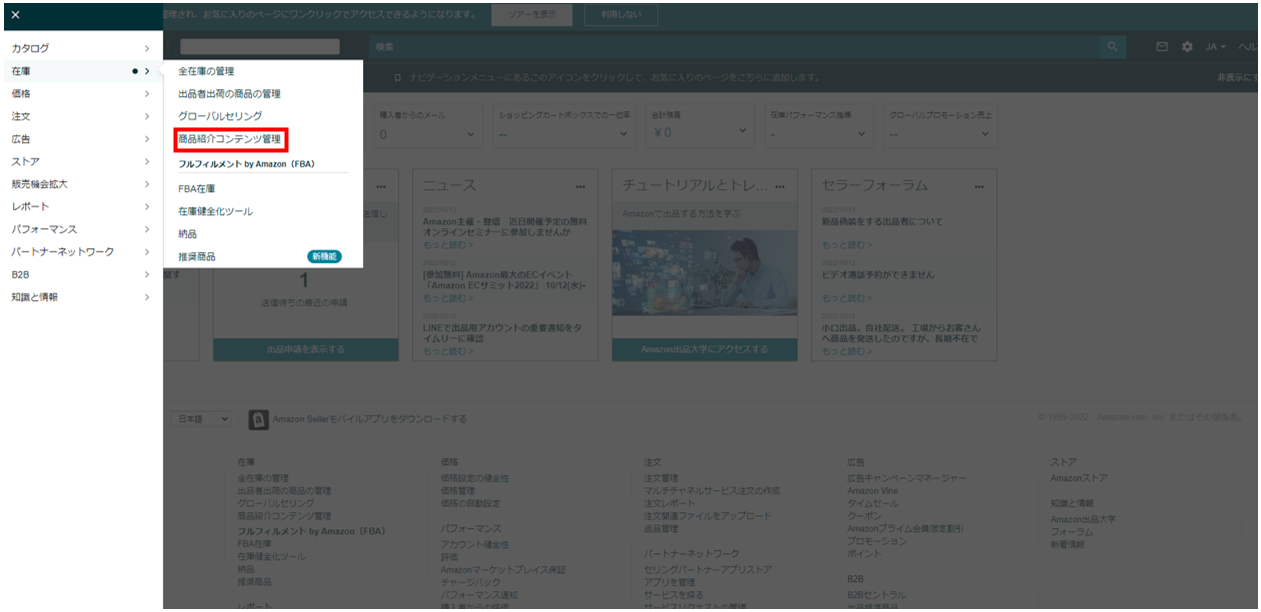Open 返品管理 footer link
1261x612 pixels.
[x=661, y=528]
